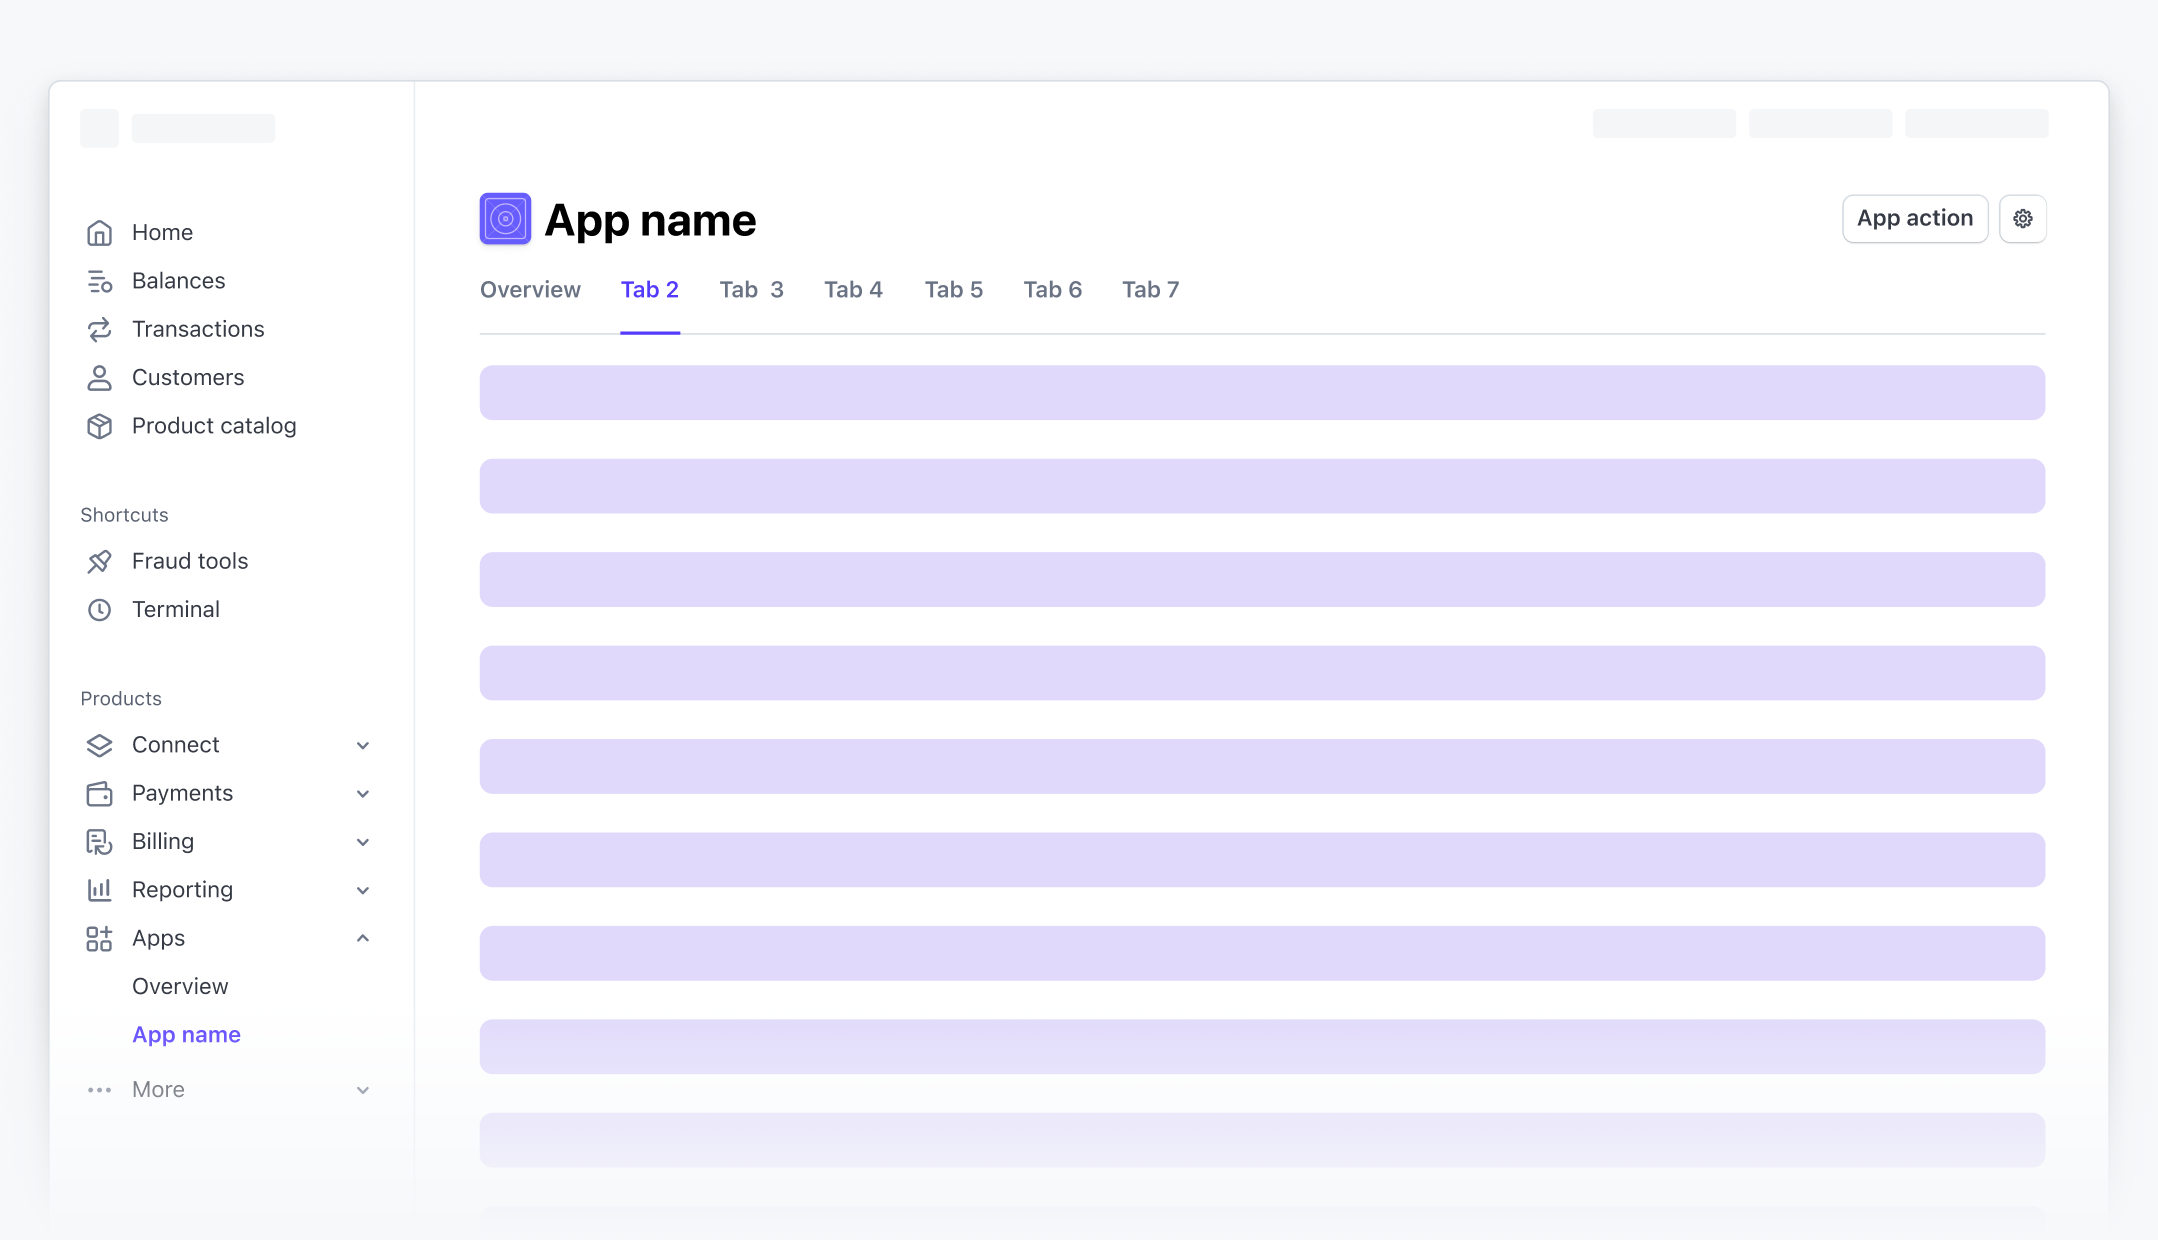This screenshot has width=2158, height=1240.
Task: Expand the Billing chevron
Action: (363, 842)
